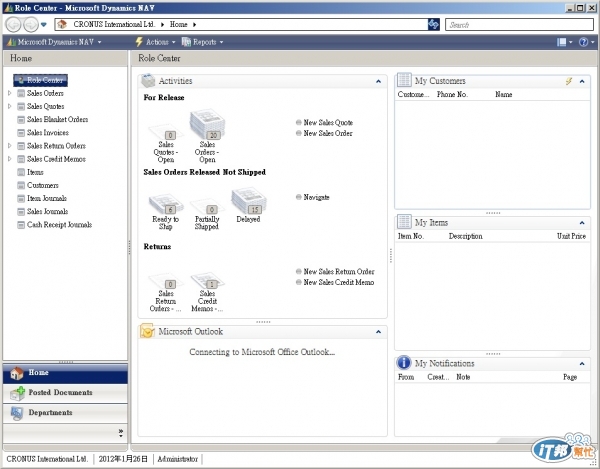The image size is (600, 469).
Task: Click Administrator in the status bar
Action: coord(178,459)
